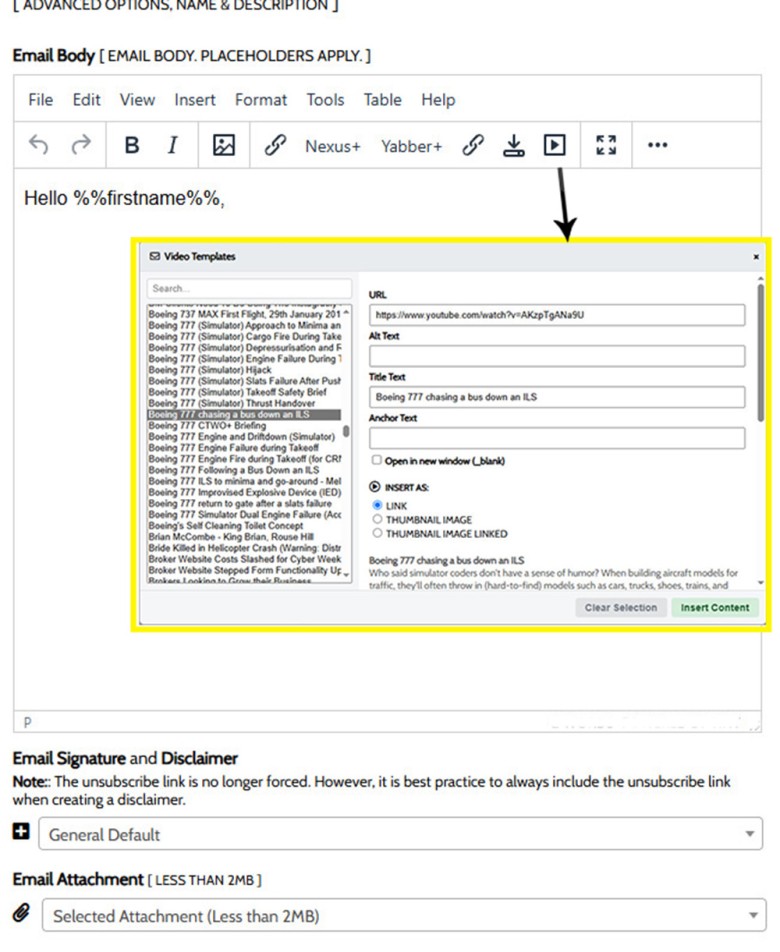Viewport: 780px width, 952px height.
Task: Open the View menu
Action: click(137, 100)
